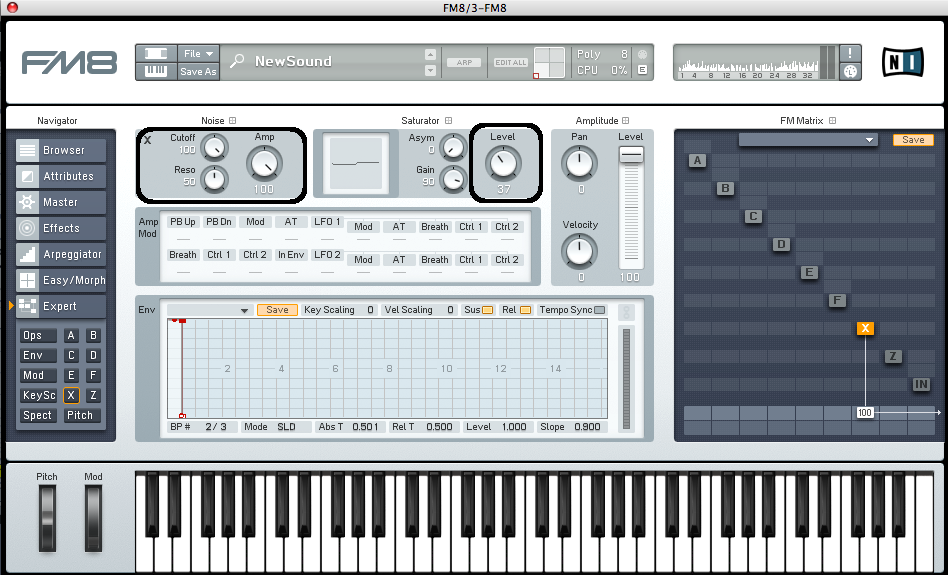Toggle the Sus sustain loop switch
The width and height of the screenshot is (948, 575).
[x=487, y=310]
